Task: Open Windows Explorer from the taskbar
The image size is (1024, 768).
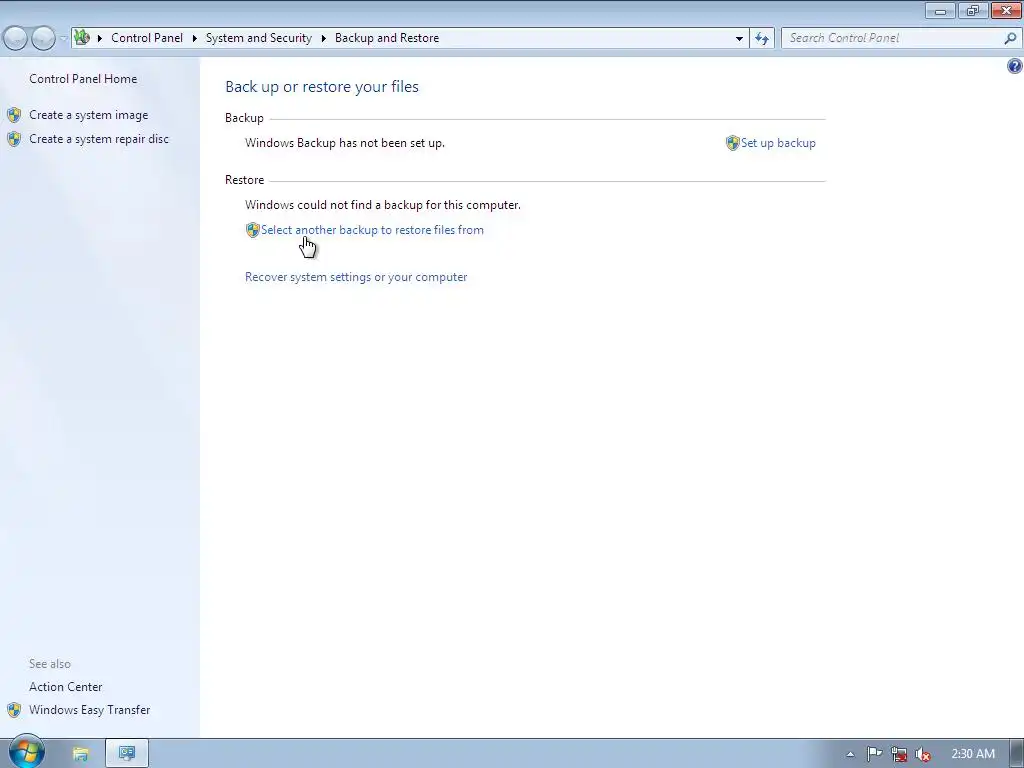Action: click(80, 754)
